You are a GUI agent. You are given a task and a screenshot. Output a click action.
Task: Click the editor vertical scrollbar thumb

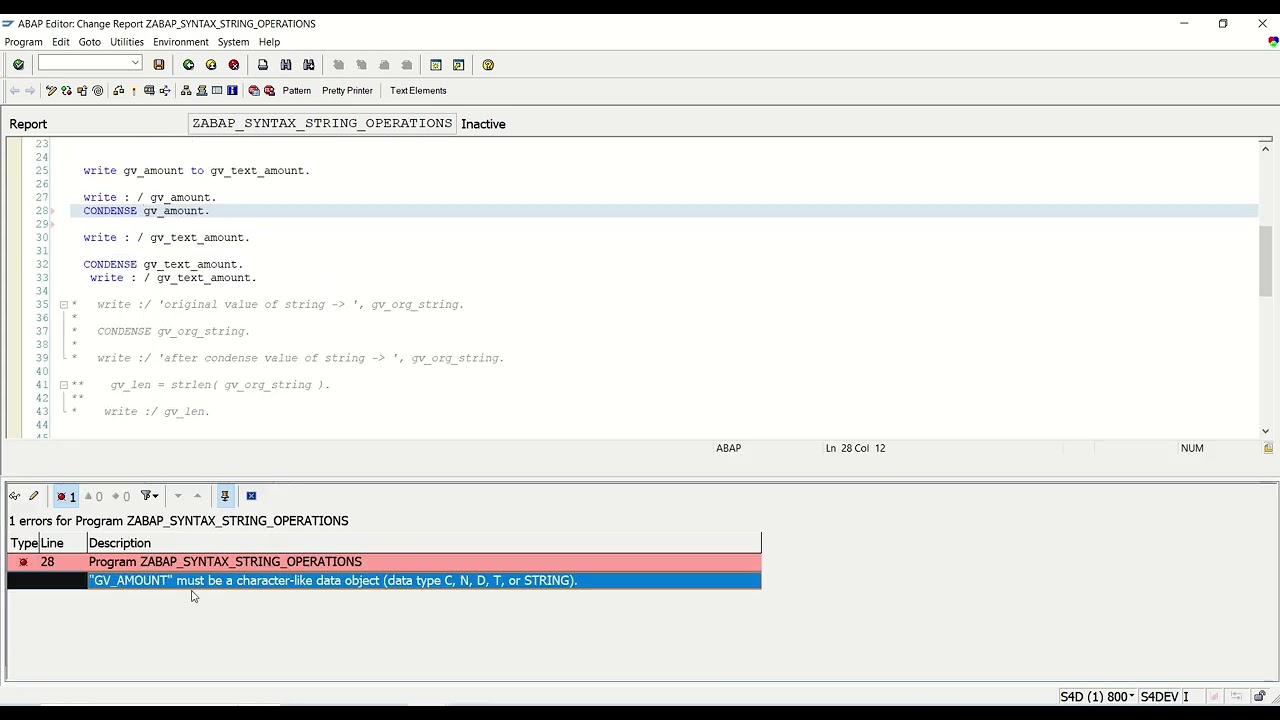(x=1265, y=260)
